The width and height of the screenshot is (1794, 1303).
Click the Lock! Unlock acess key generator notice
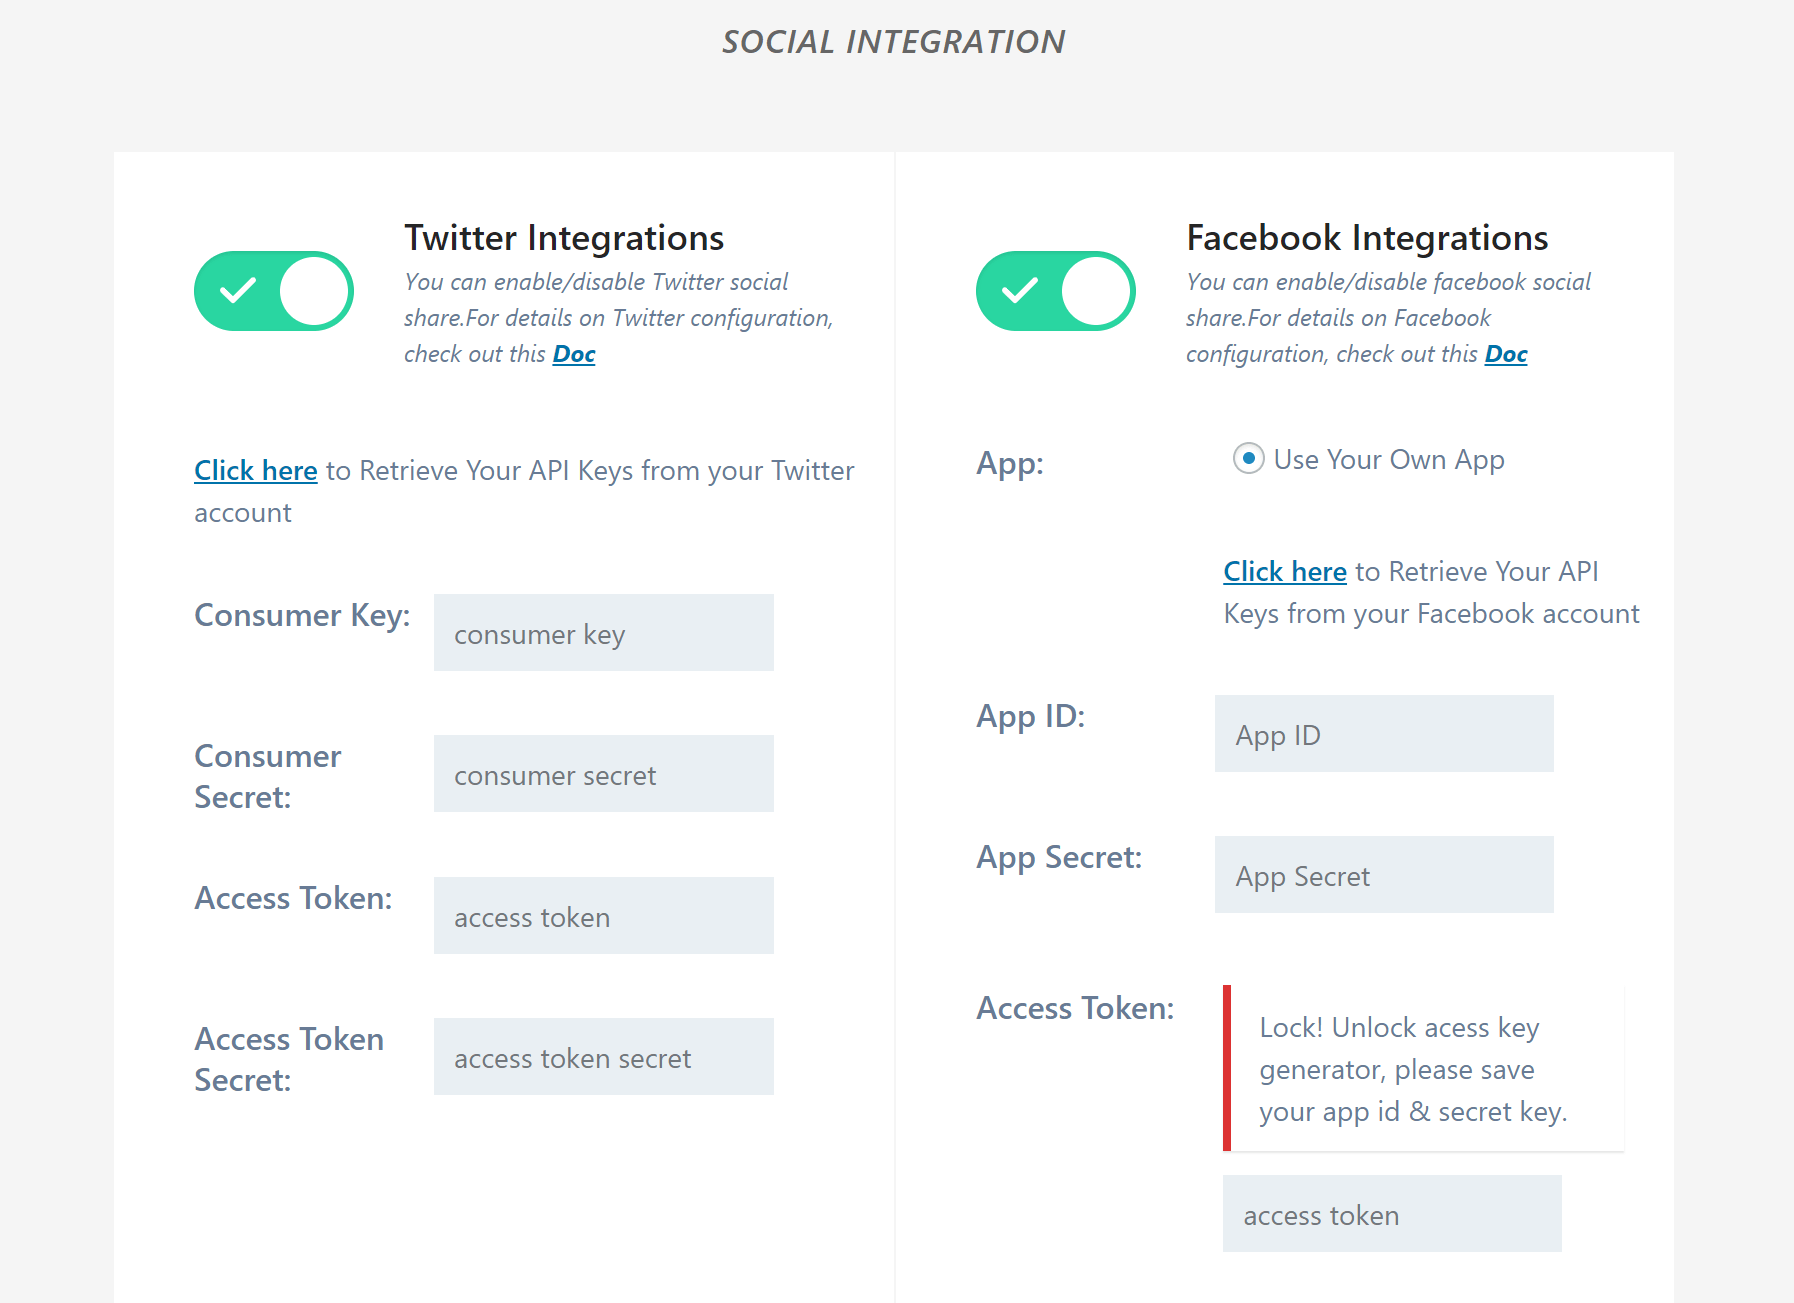[x=1424, y=1069]
